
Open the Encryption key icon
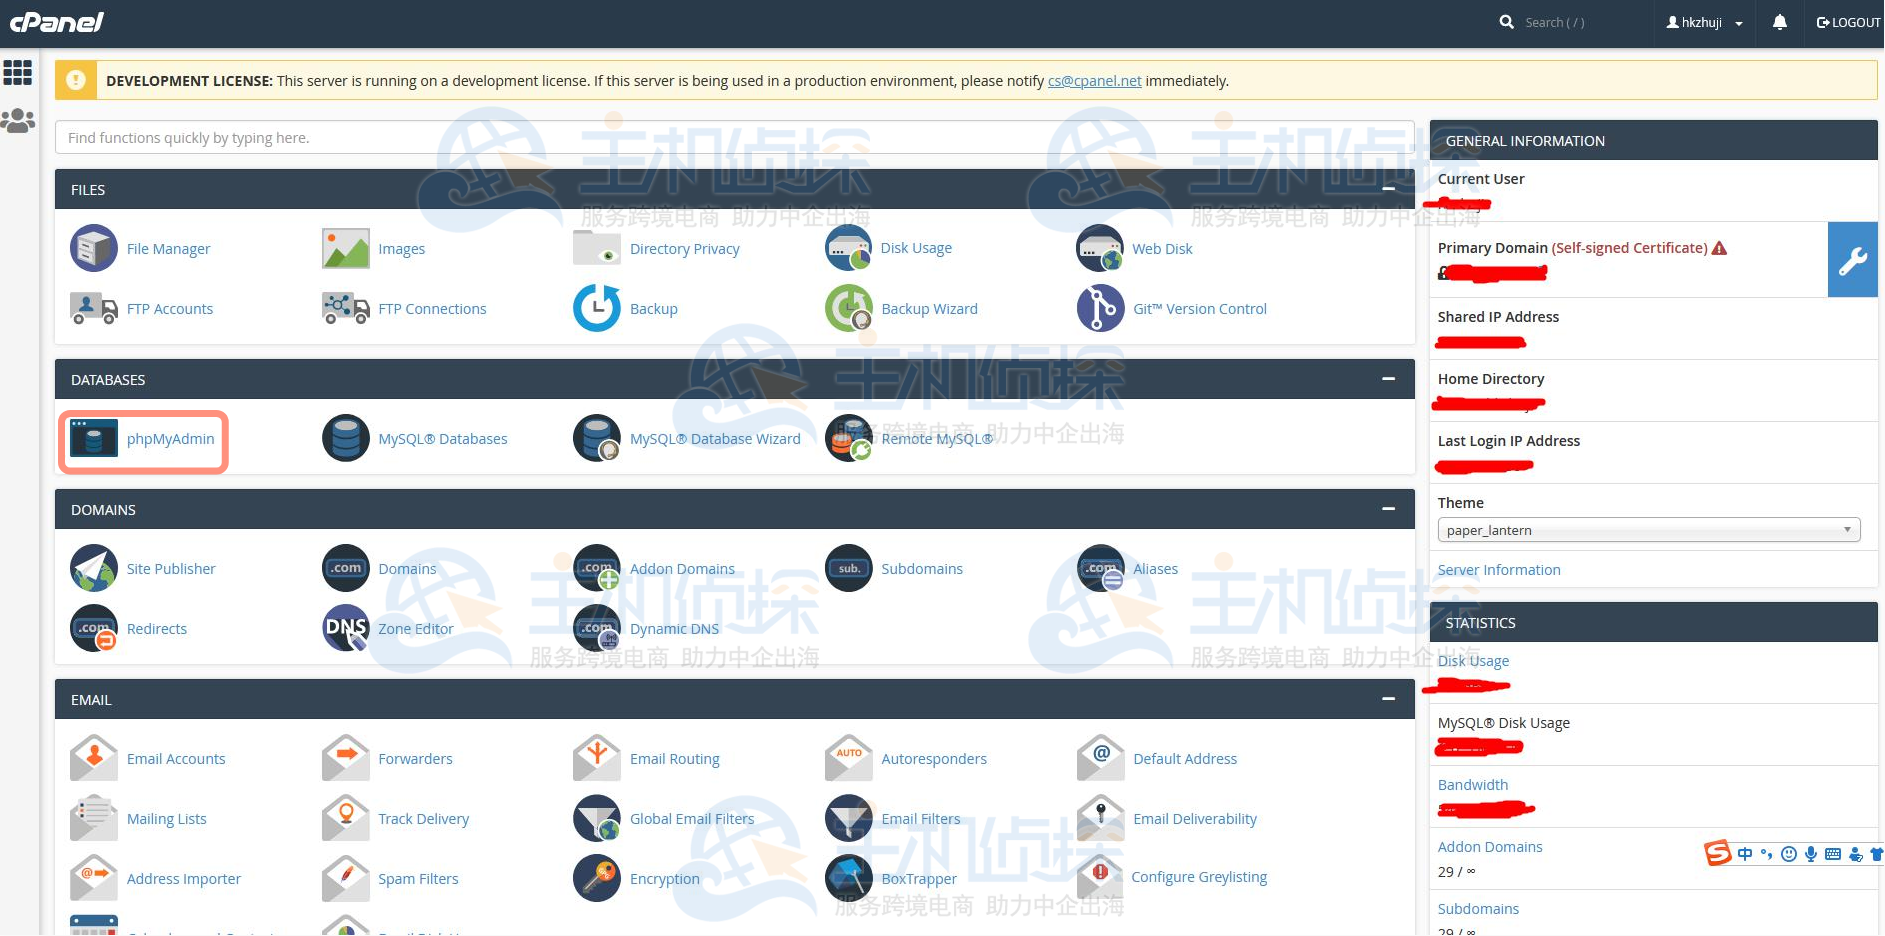[x=597, y=878]
